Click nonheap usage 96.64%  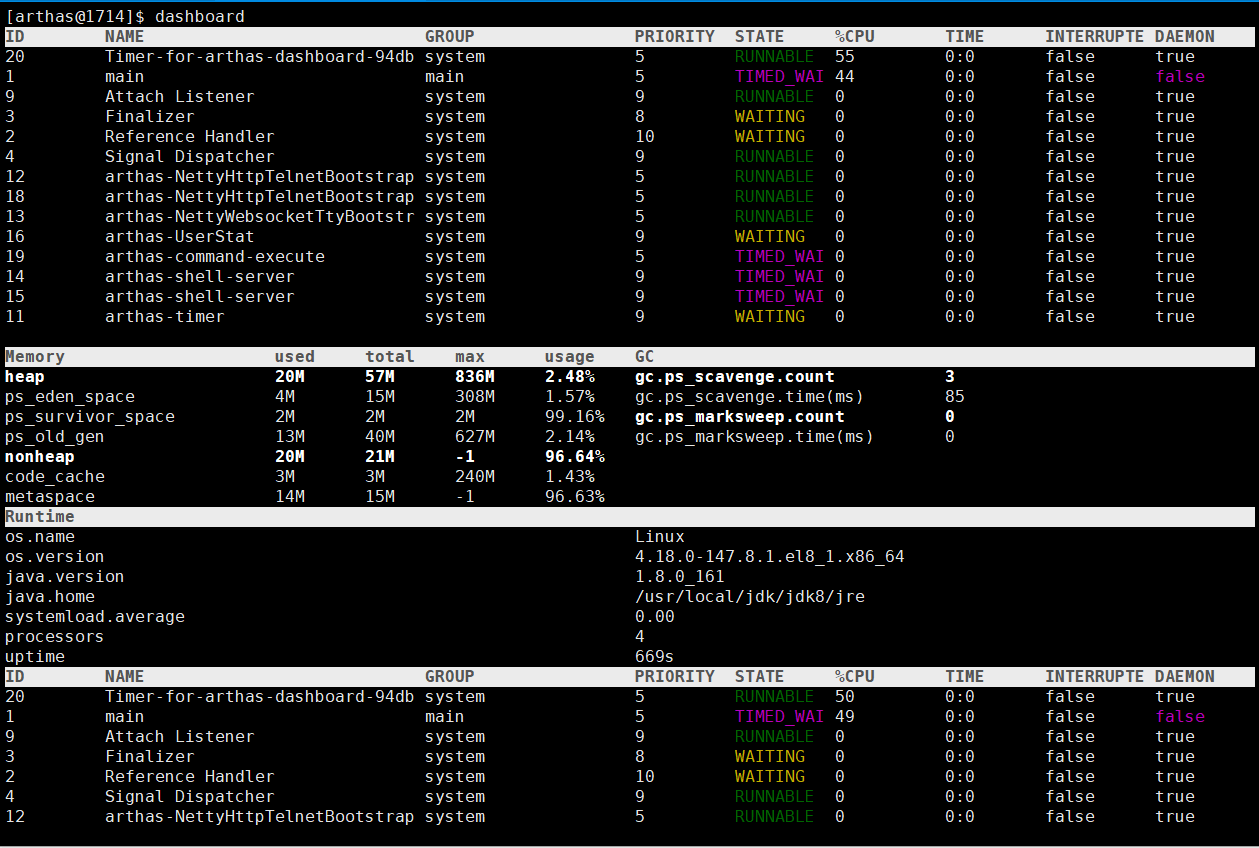tap(575, 457)
